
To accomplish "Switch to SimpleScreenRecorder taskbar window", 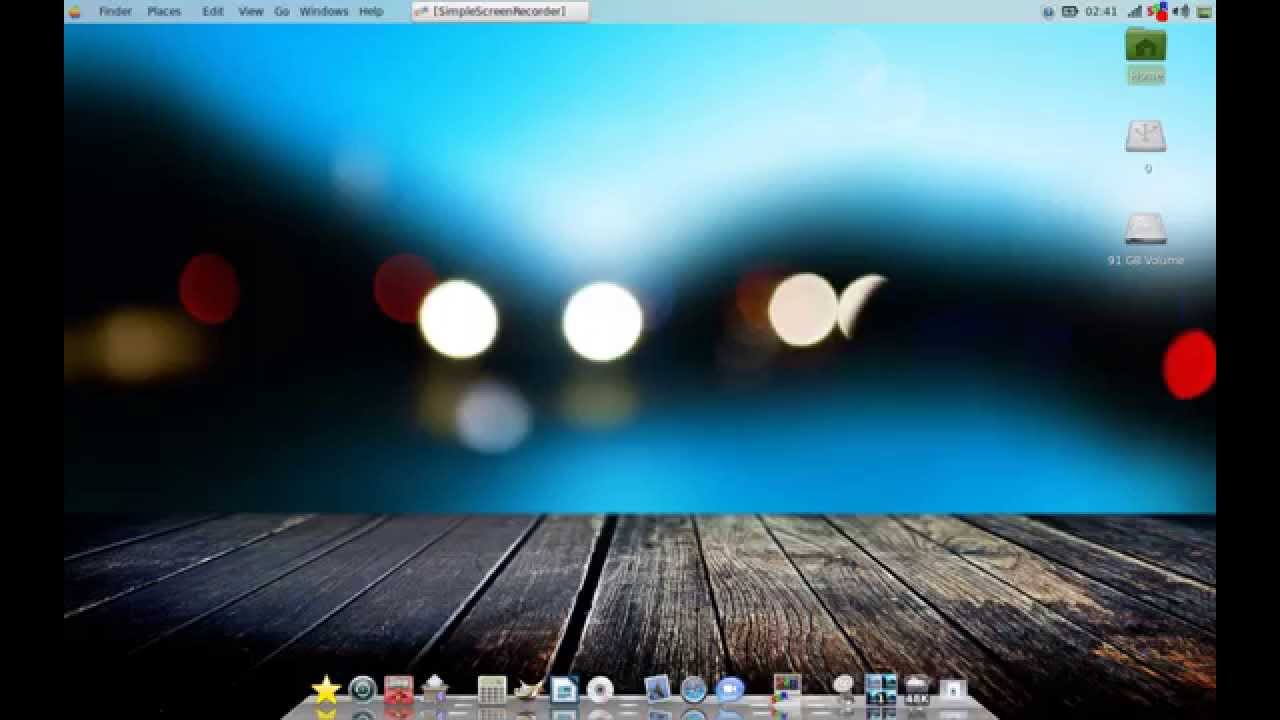I will coord(500,12).
